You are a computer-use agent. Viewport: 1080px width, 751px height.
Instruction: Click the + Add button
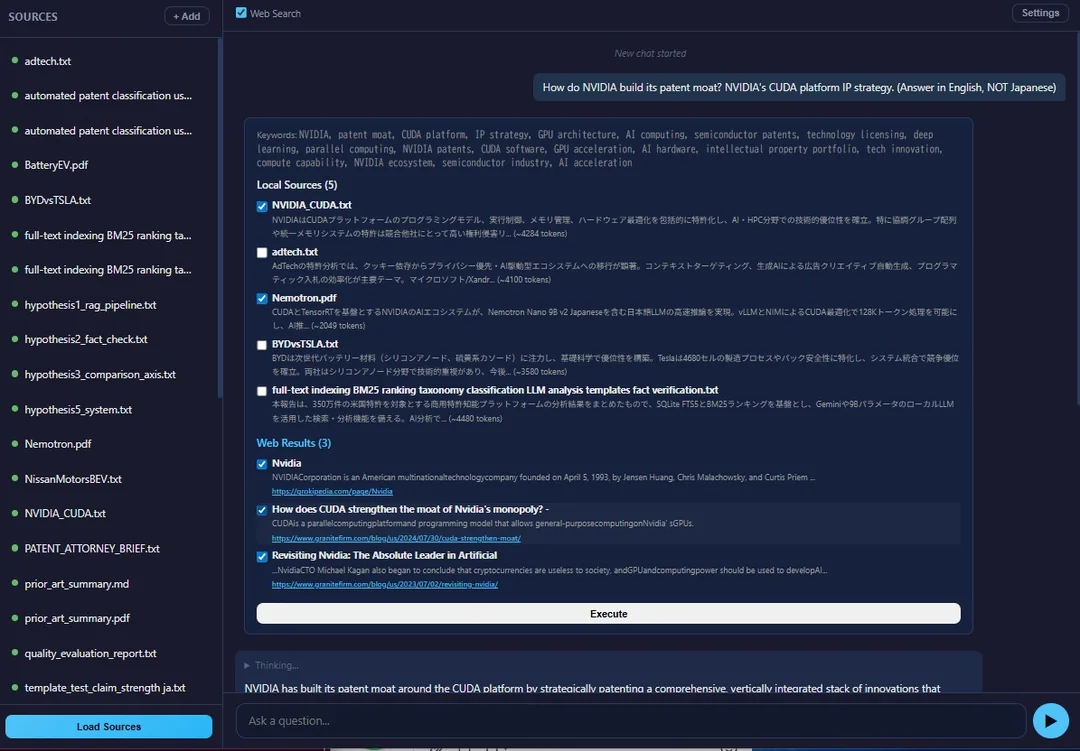(186, 16)
